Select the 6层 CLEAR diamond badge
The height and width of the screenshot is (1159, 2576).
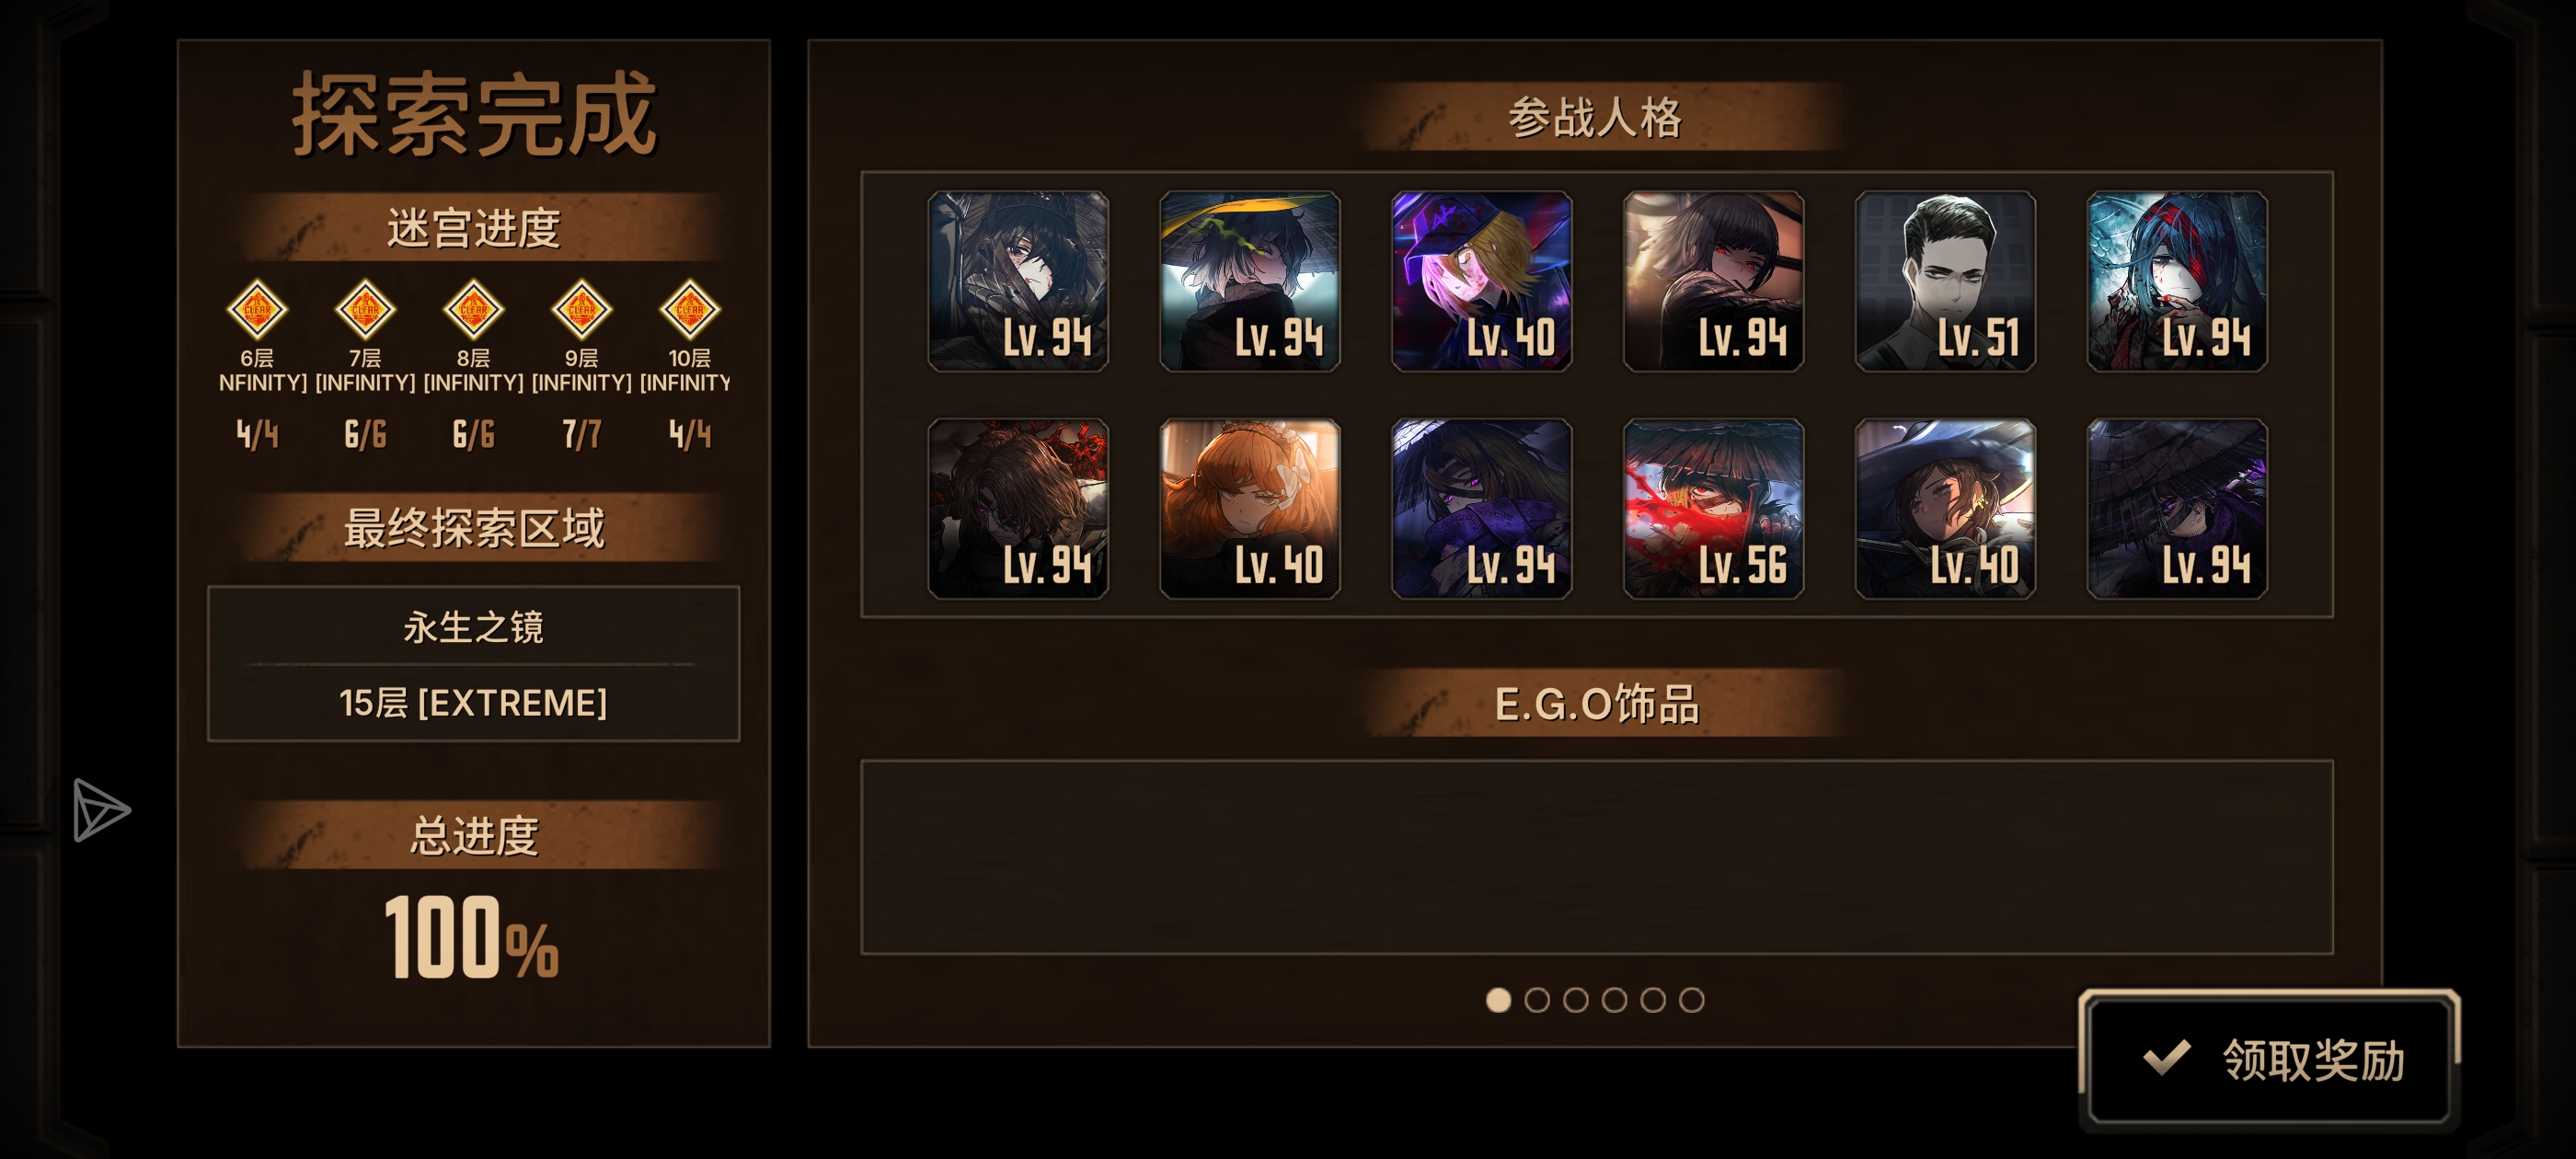click(x=257, y=309)
